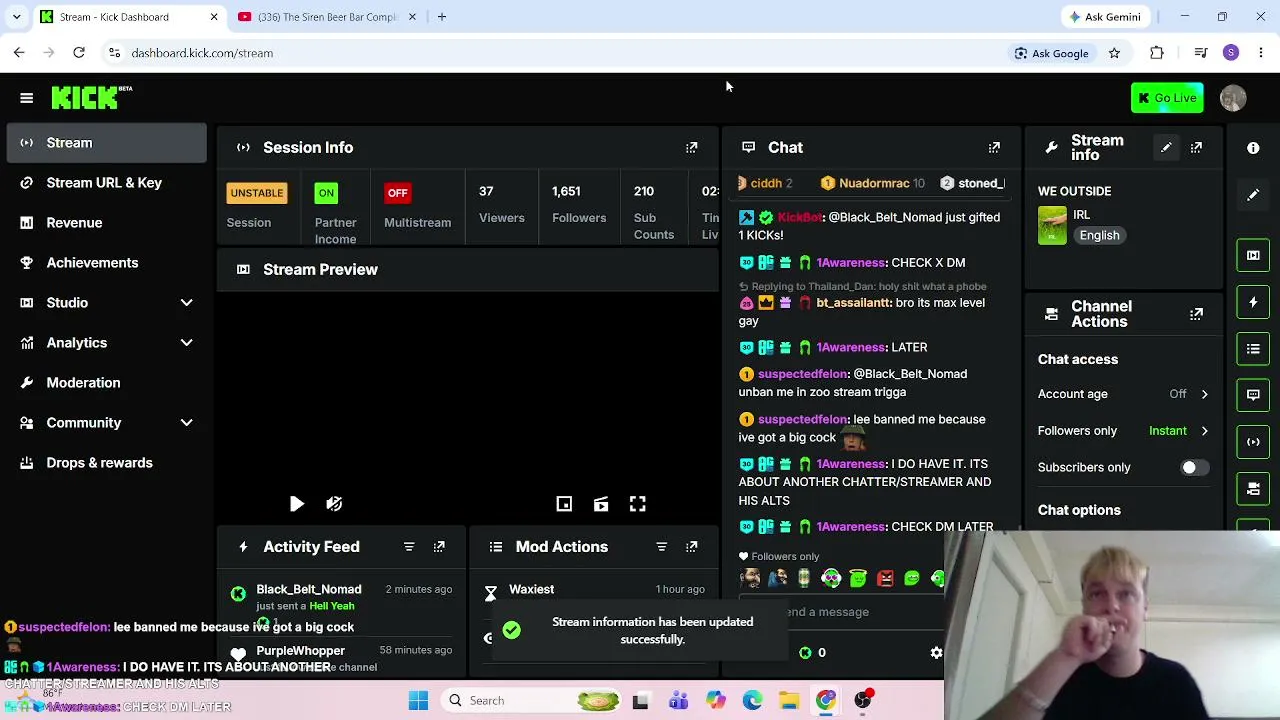The image size is (1280, 720).
Task: Go back in browser
Action: point(19,53)
